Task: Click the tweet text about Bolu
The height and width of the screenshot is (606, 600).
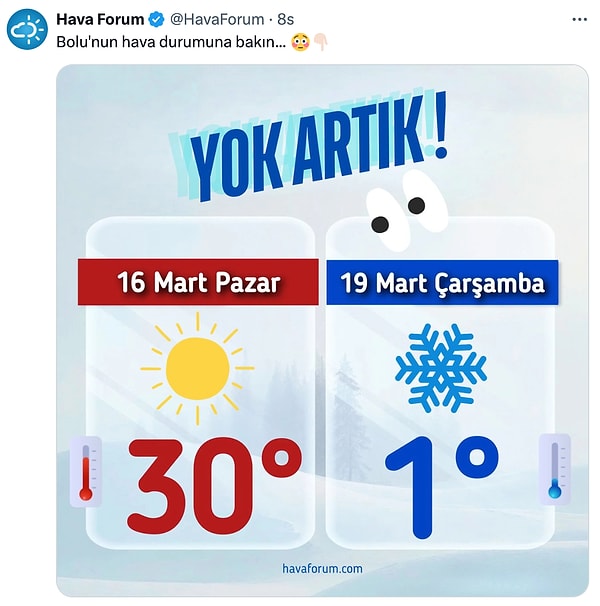Action: [171, 42]
